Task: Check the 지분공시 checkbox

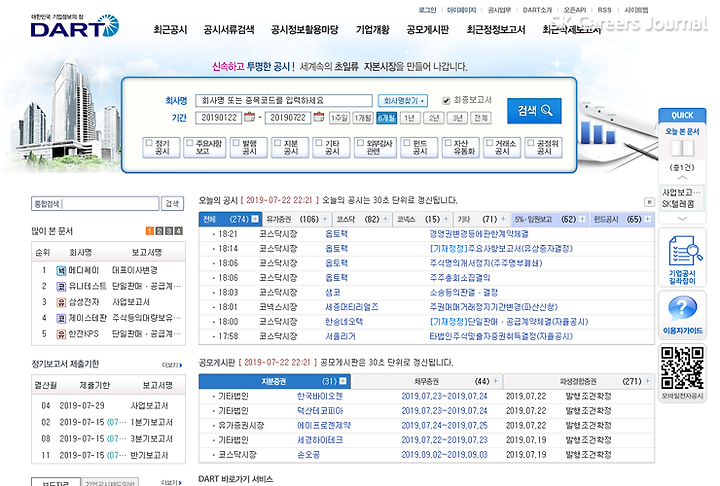Action: (277, 143)
